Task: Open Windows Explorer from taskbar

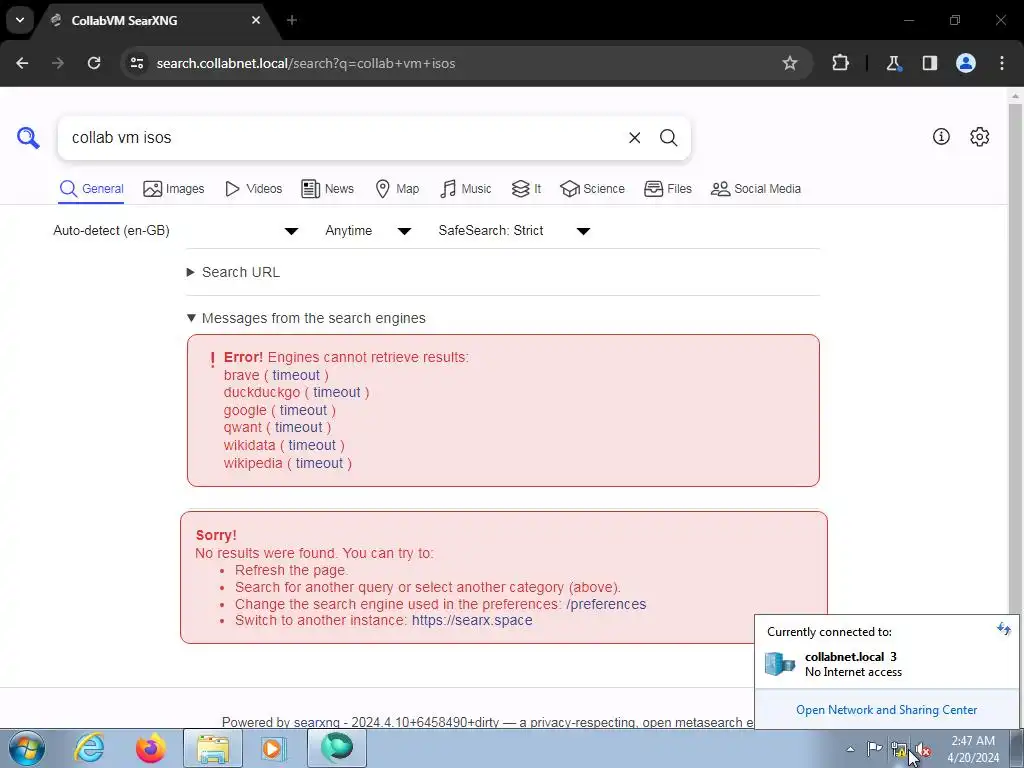Action: pos(213,748)
